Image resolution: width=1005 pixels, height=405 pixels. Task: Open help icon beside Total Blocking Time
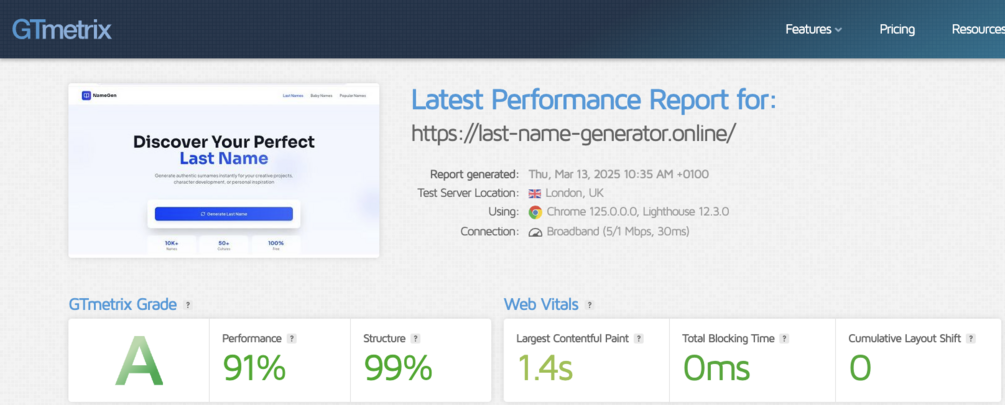point(785,338)
